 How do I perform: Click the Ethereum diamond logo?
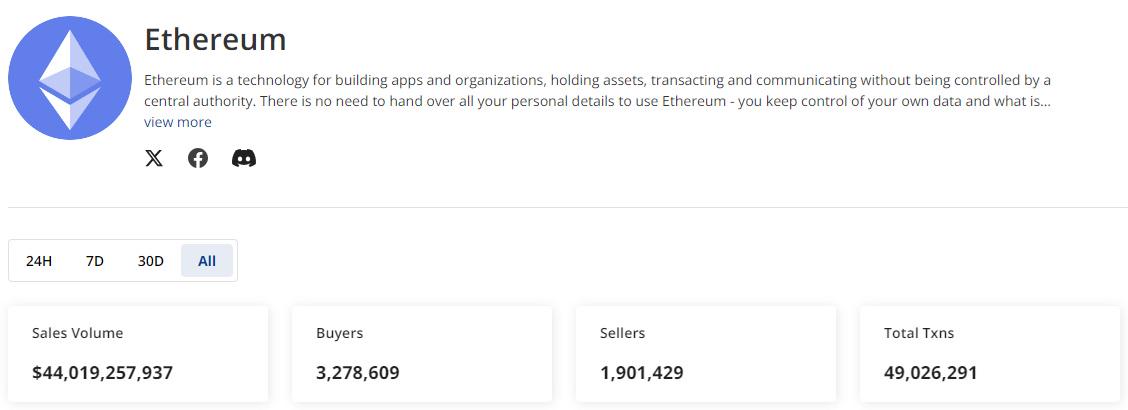pos(70,78)
